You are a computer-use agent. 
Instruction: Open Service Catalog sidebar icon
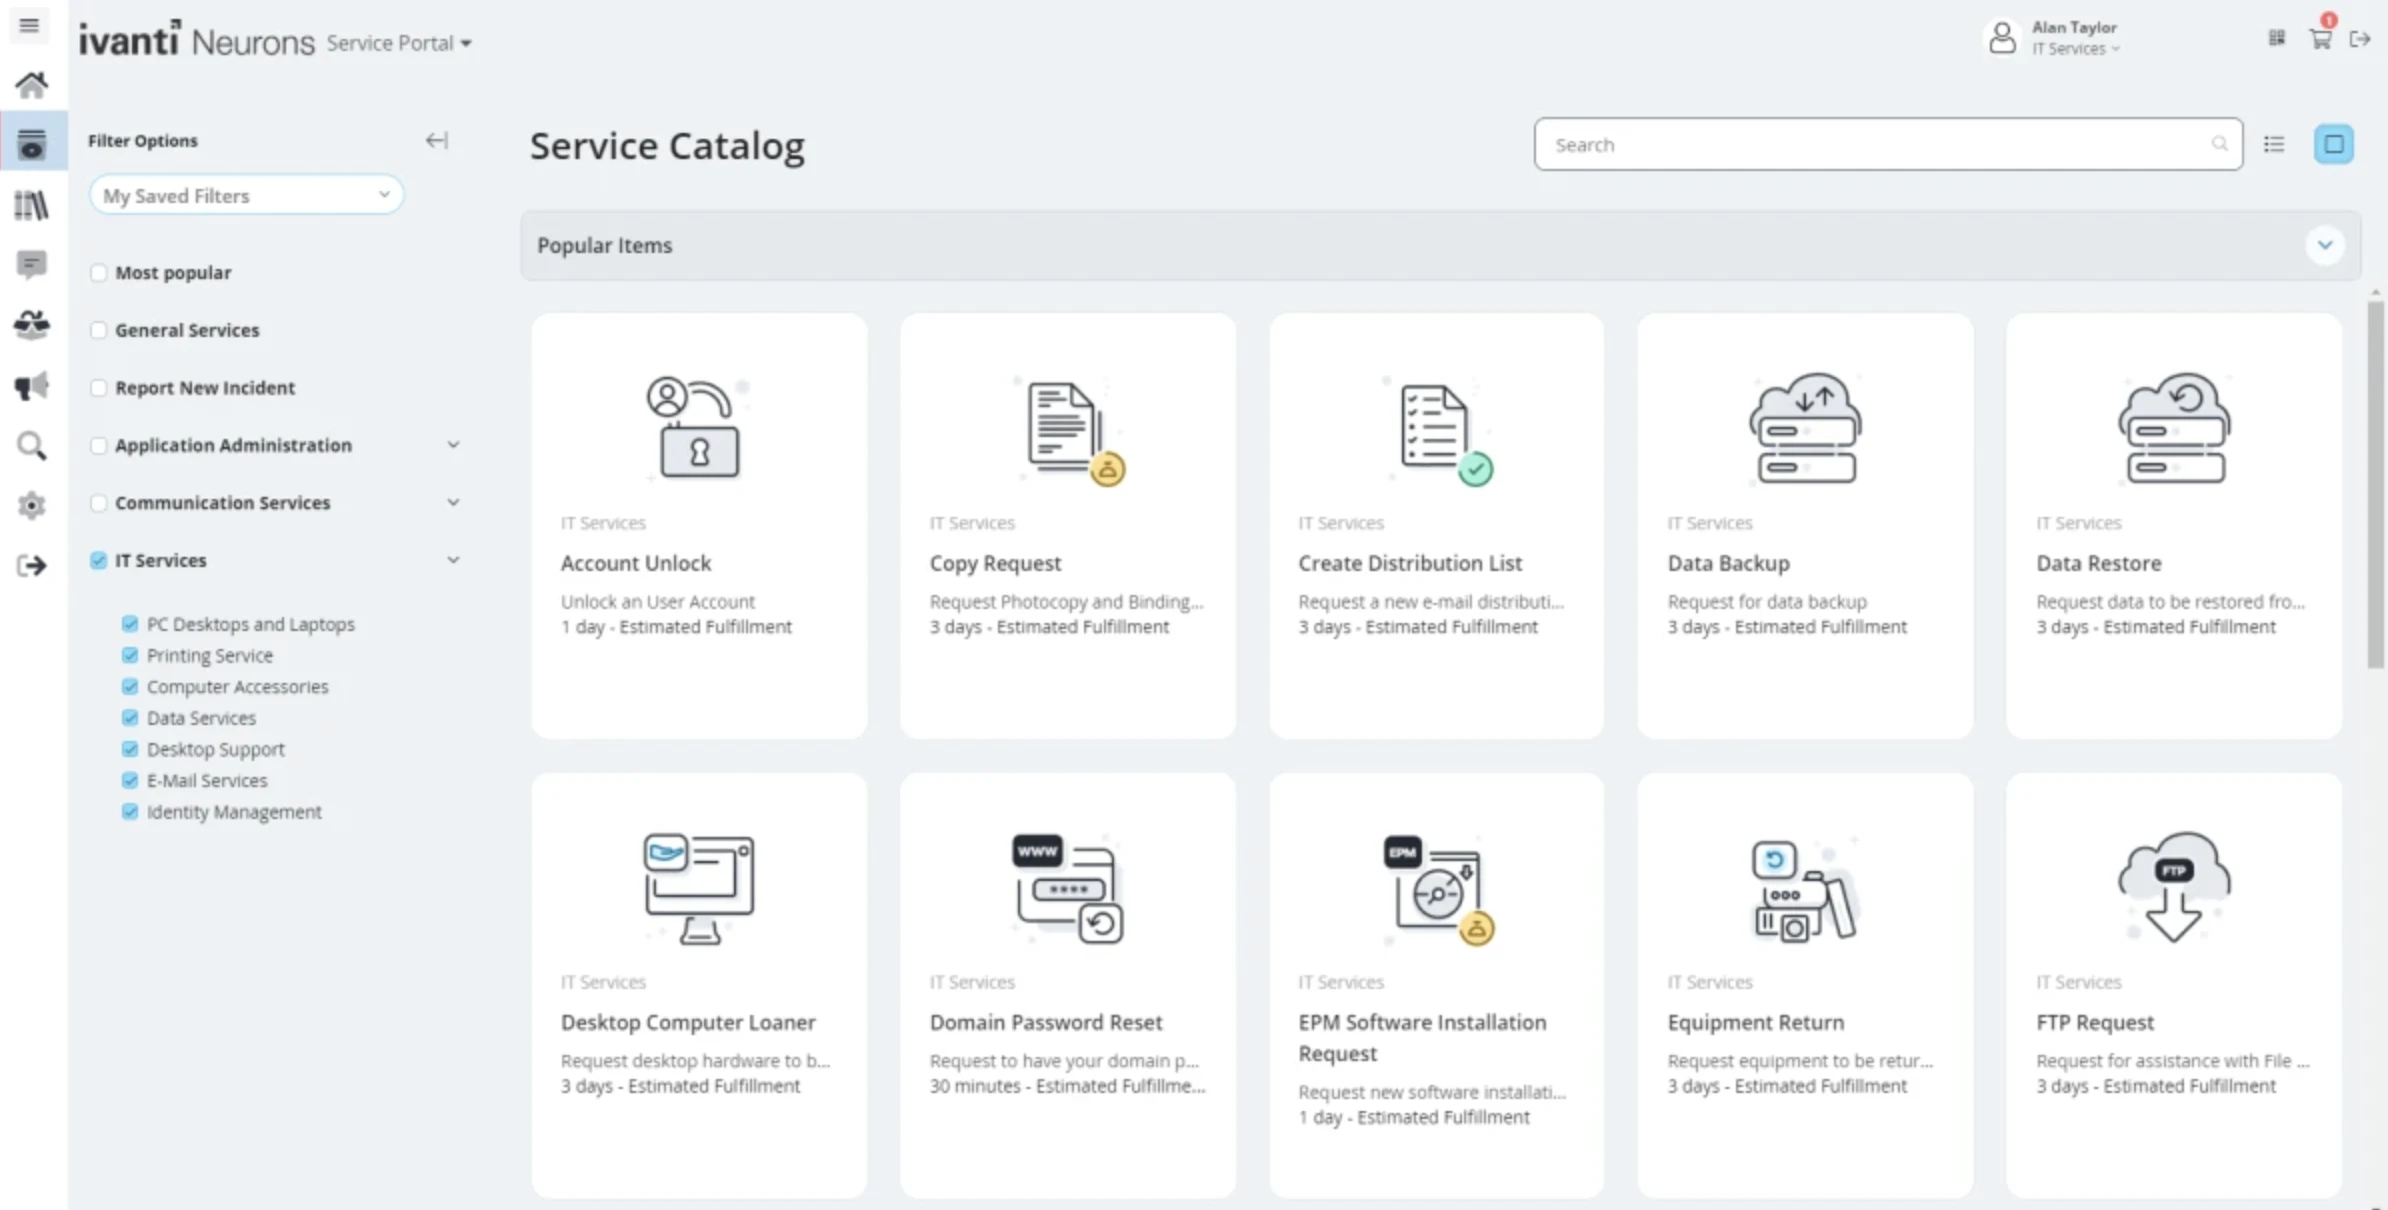coord(32,144)
